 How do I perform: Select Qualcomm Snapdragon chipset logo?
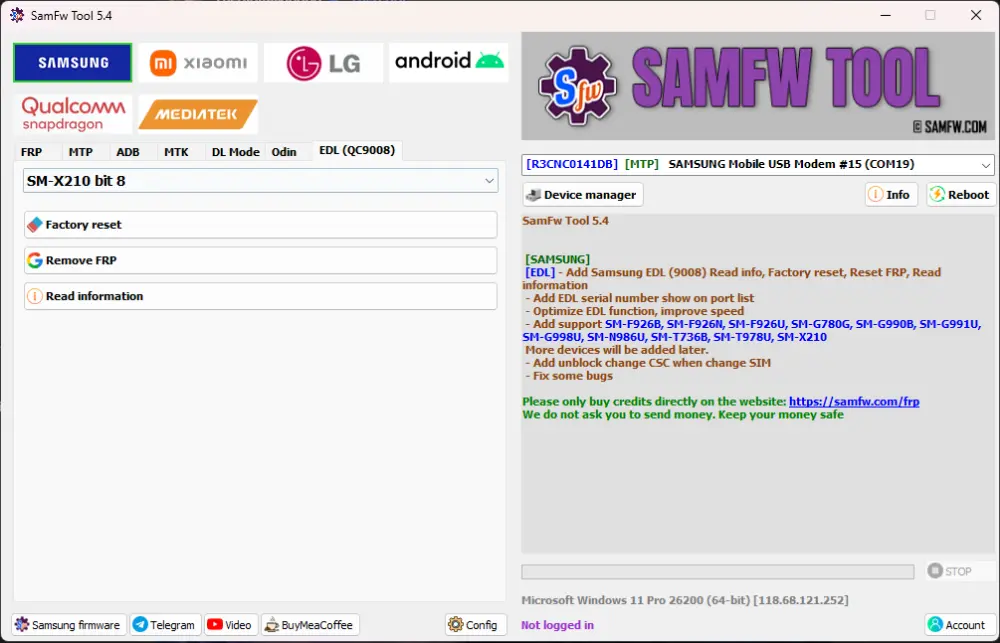pyautogui.click(x=74, y=114)
